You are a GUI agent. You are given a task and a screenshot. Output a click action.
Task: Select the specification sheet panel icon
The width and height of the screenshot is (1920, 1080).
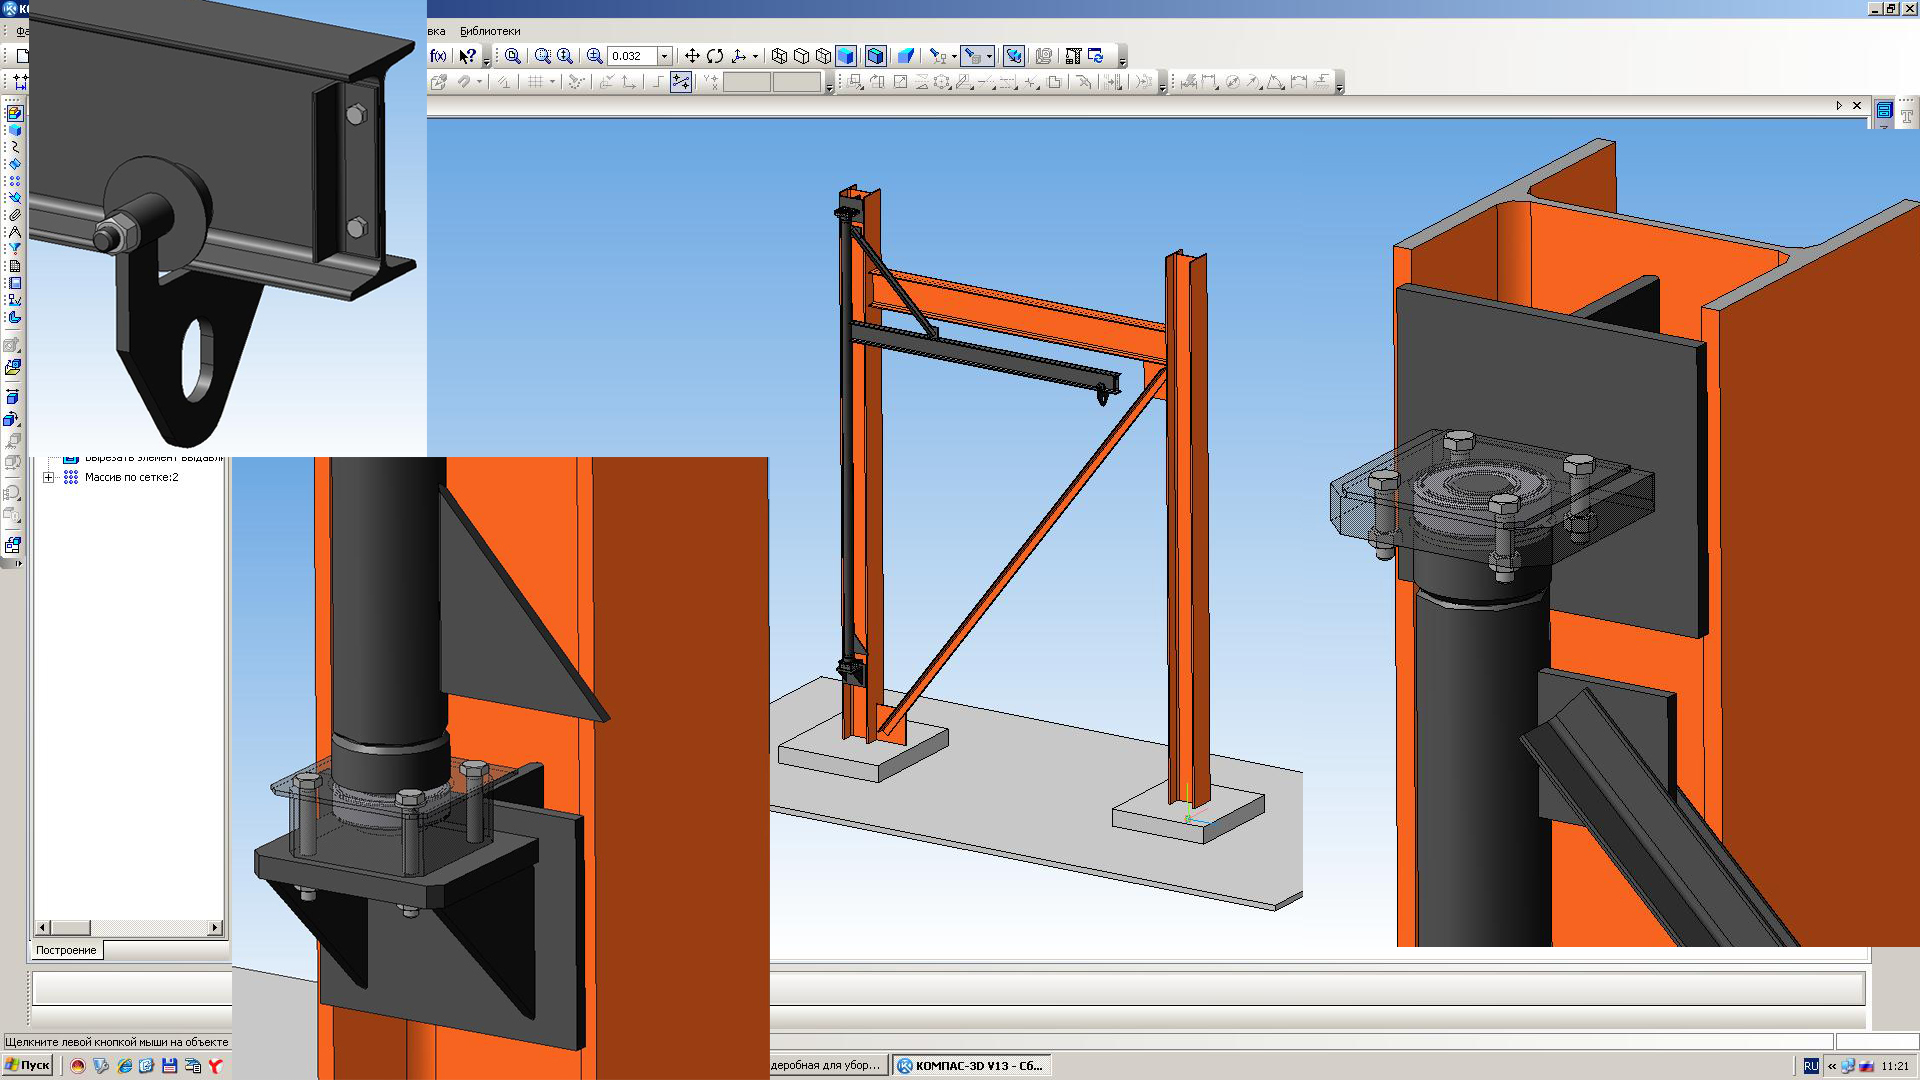(14, 266)
